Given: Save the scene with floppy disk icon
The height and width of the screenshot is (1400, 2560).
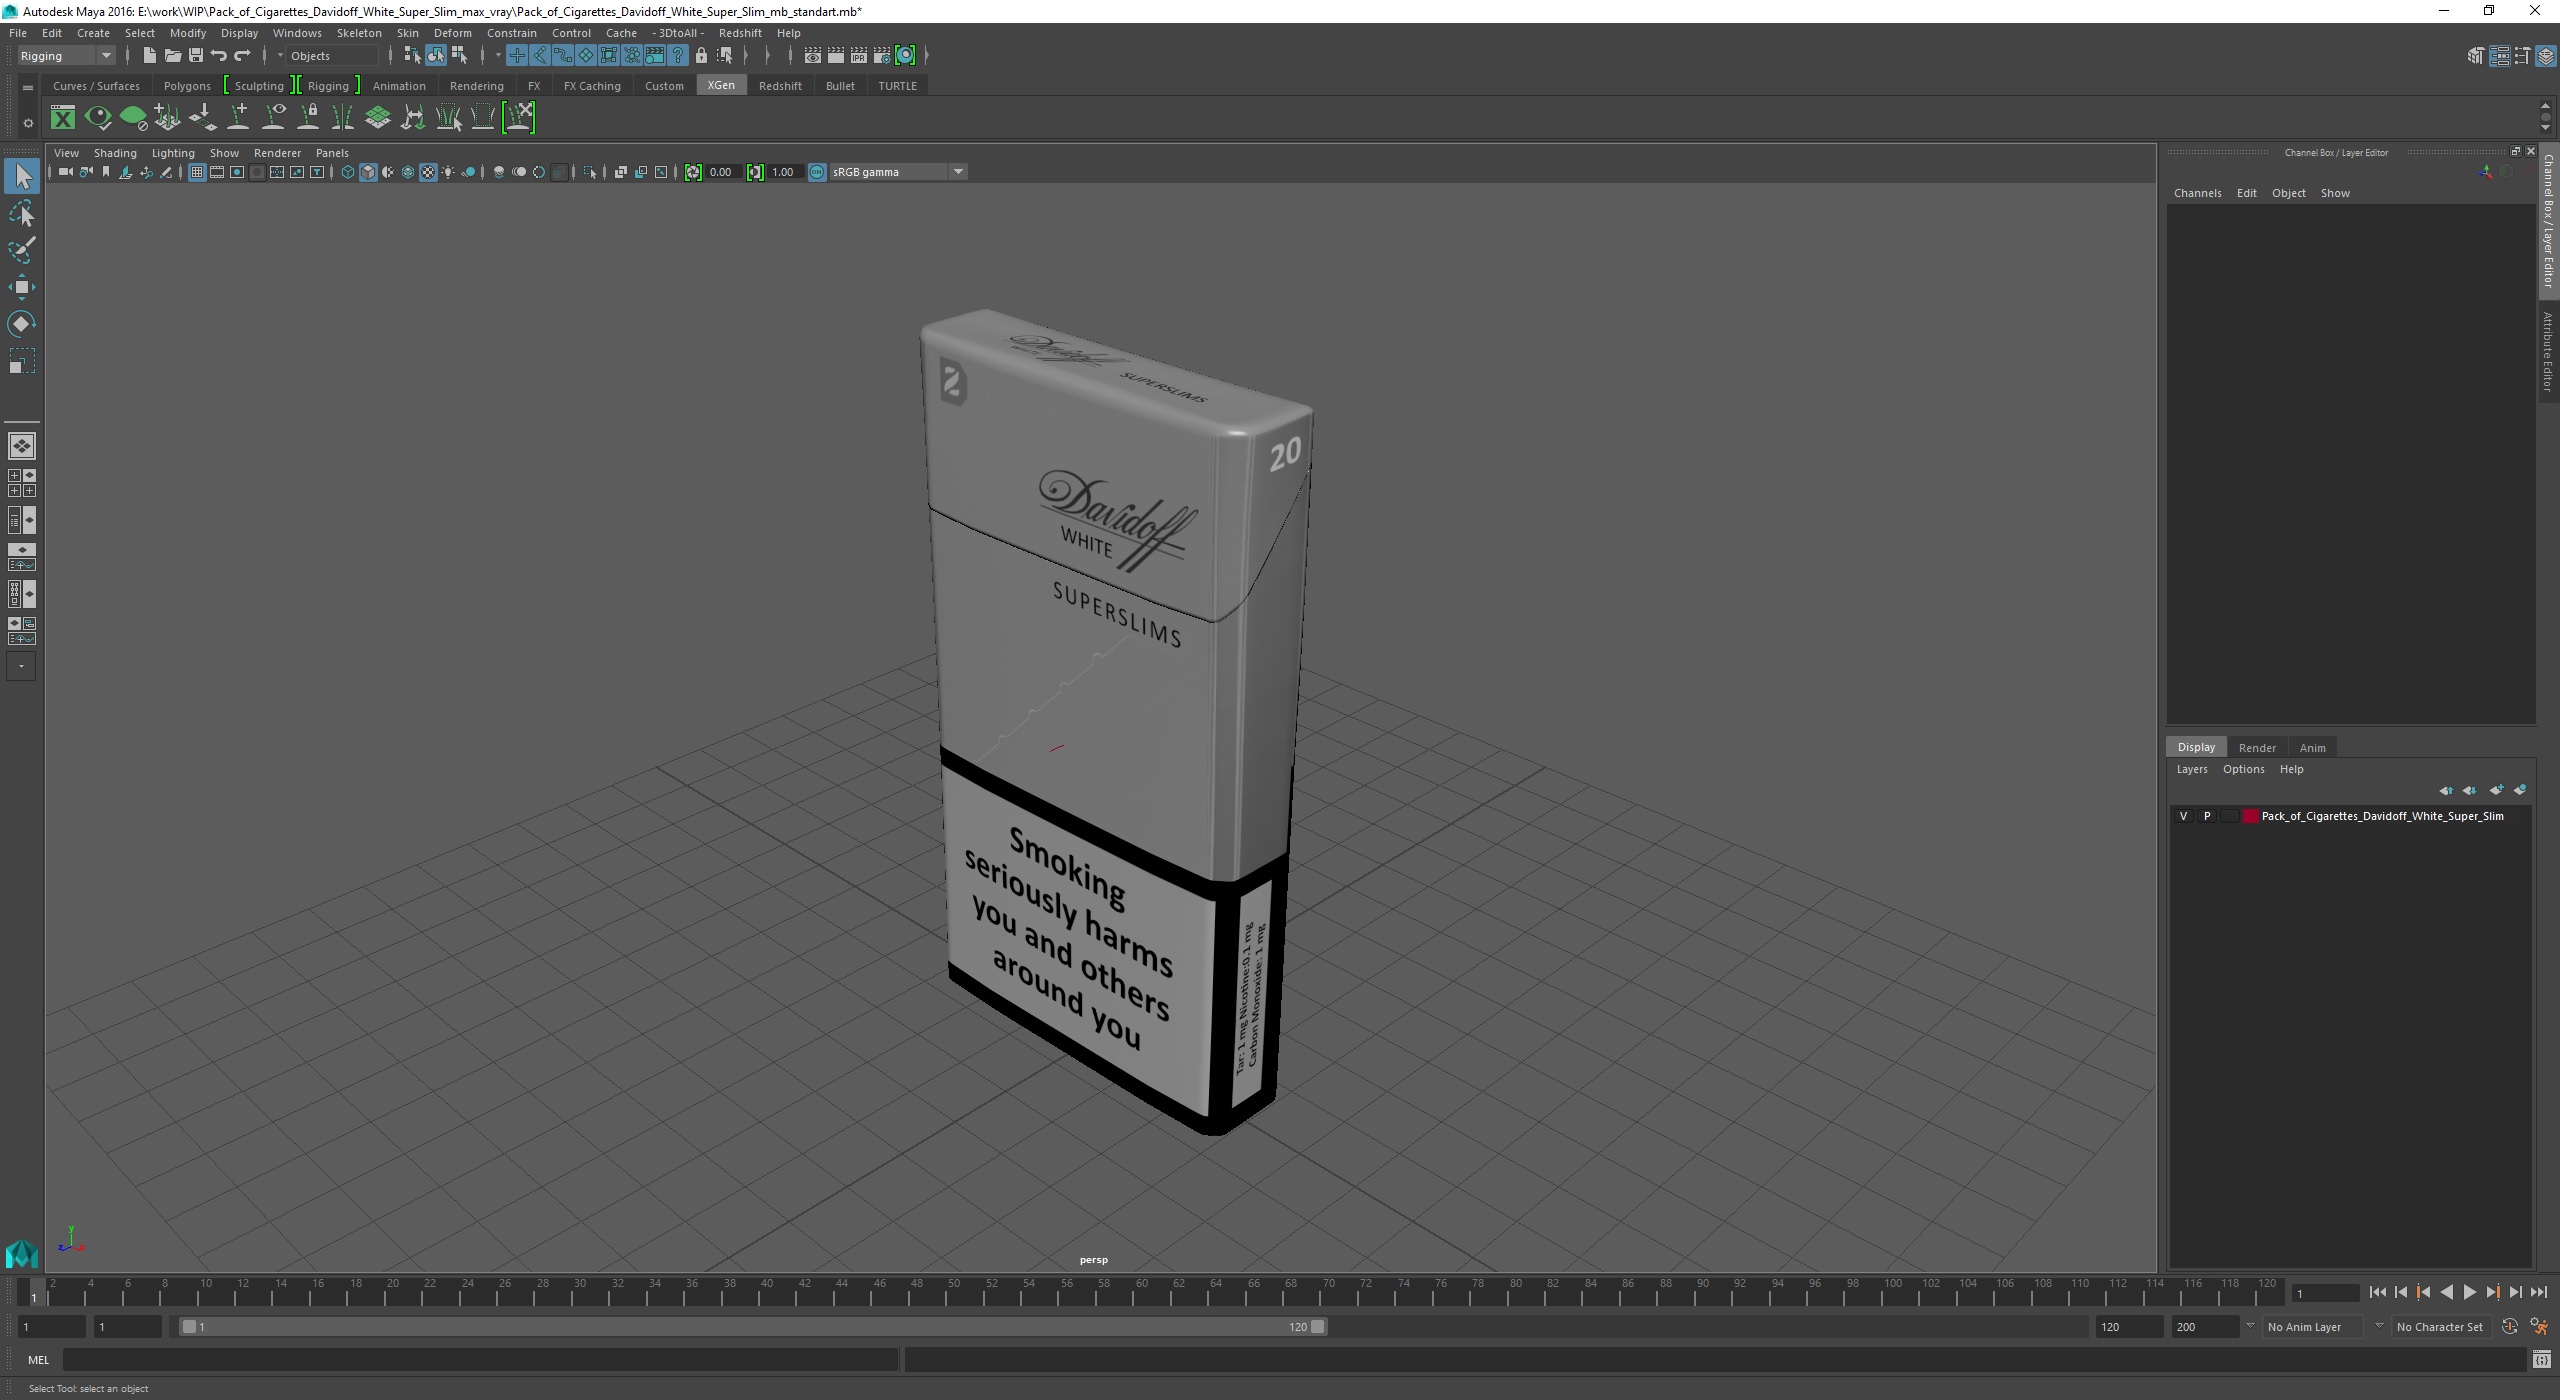Looking at the screenshot, I should click(196, 55).
